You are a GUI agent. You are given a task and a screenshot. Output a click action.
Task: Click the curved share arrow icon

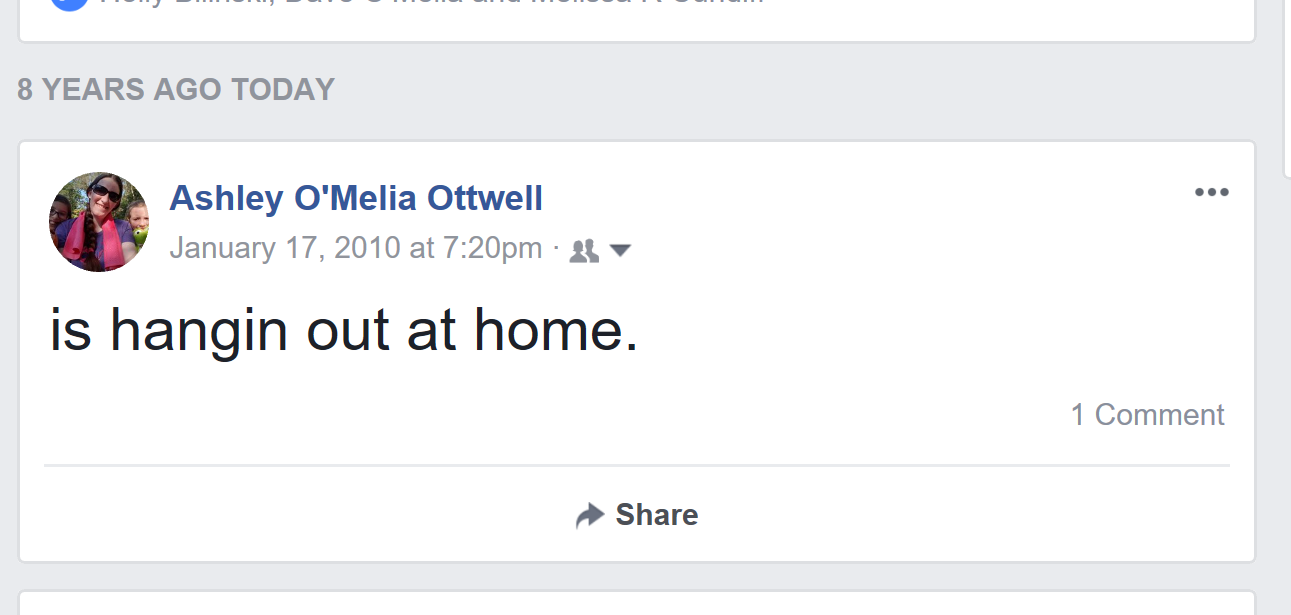[x=590, y=515]
